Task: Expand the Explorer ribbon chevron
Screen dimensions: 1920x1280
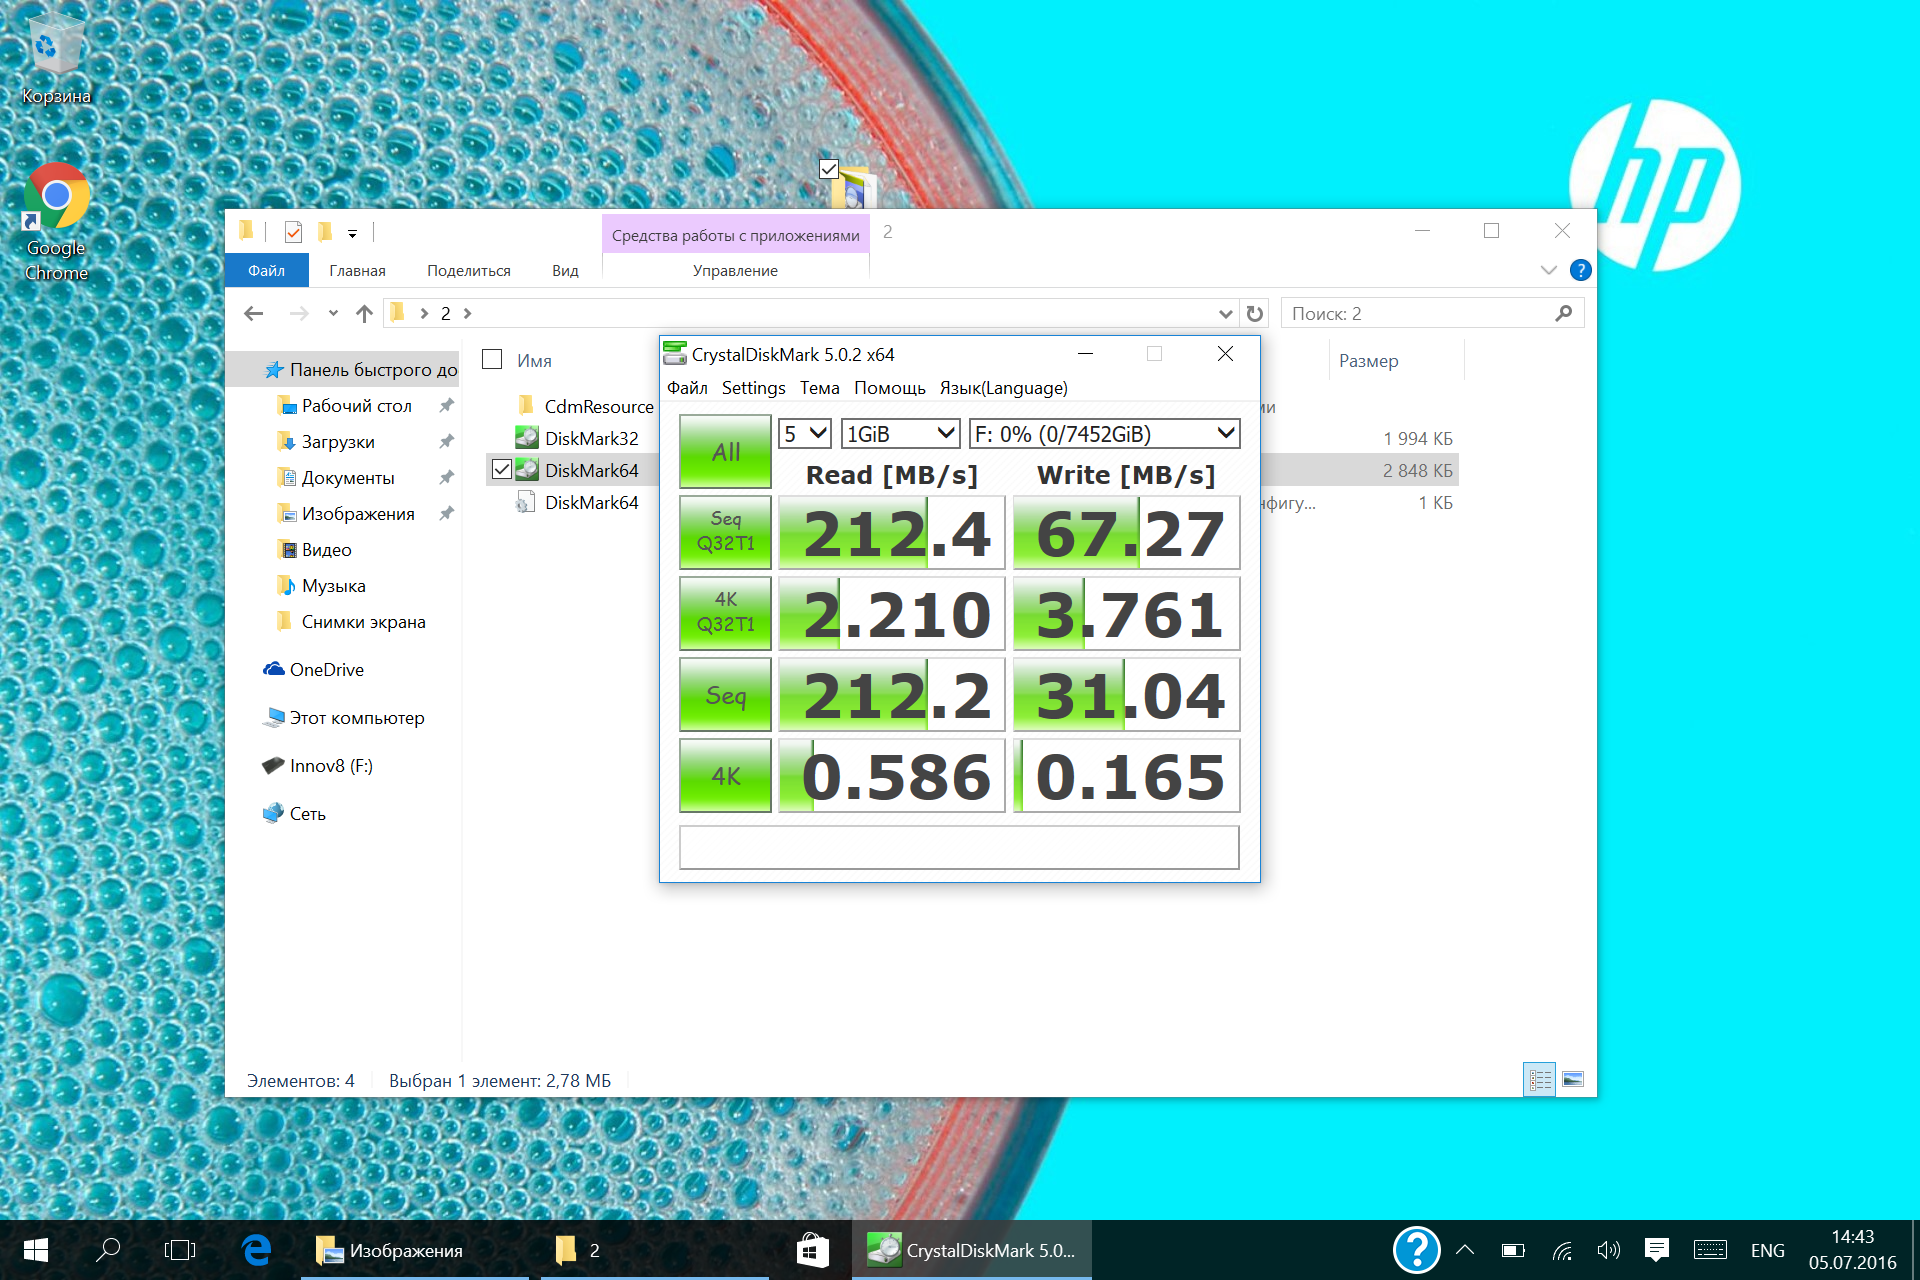Action: click(x=1549, y=270)
